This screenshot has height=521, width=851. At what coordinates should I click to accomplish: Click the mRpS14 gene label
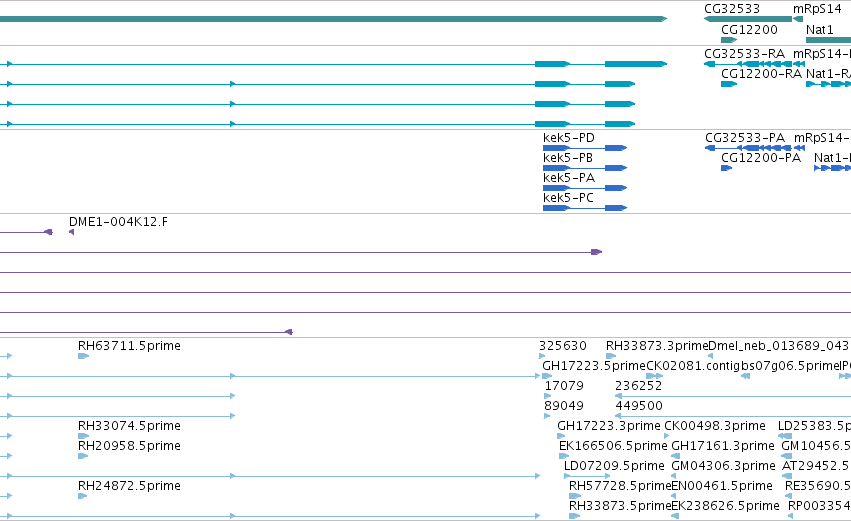tap(817, 9)
